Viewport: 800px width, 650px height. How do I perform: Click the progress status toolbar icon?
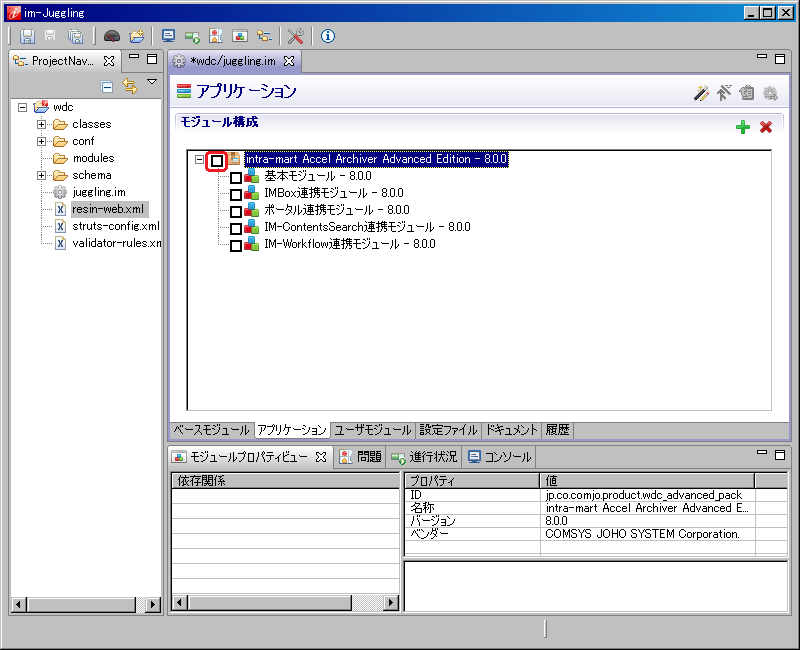tap(192, 36)
